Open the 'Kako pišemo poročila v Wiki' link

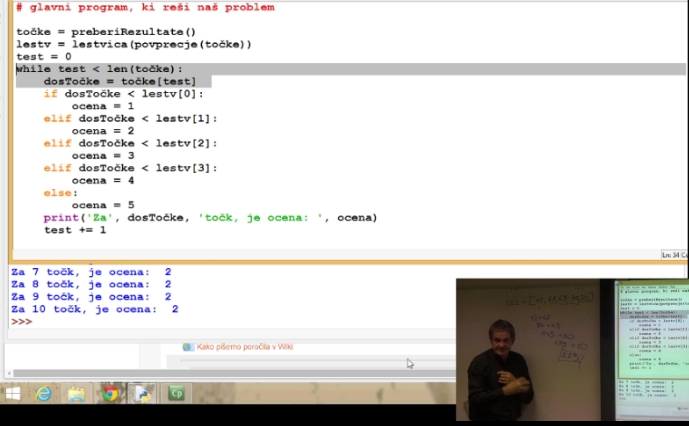coord(244,347)
